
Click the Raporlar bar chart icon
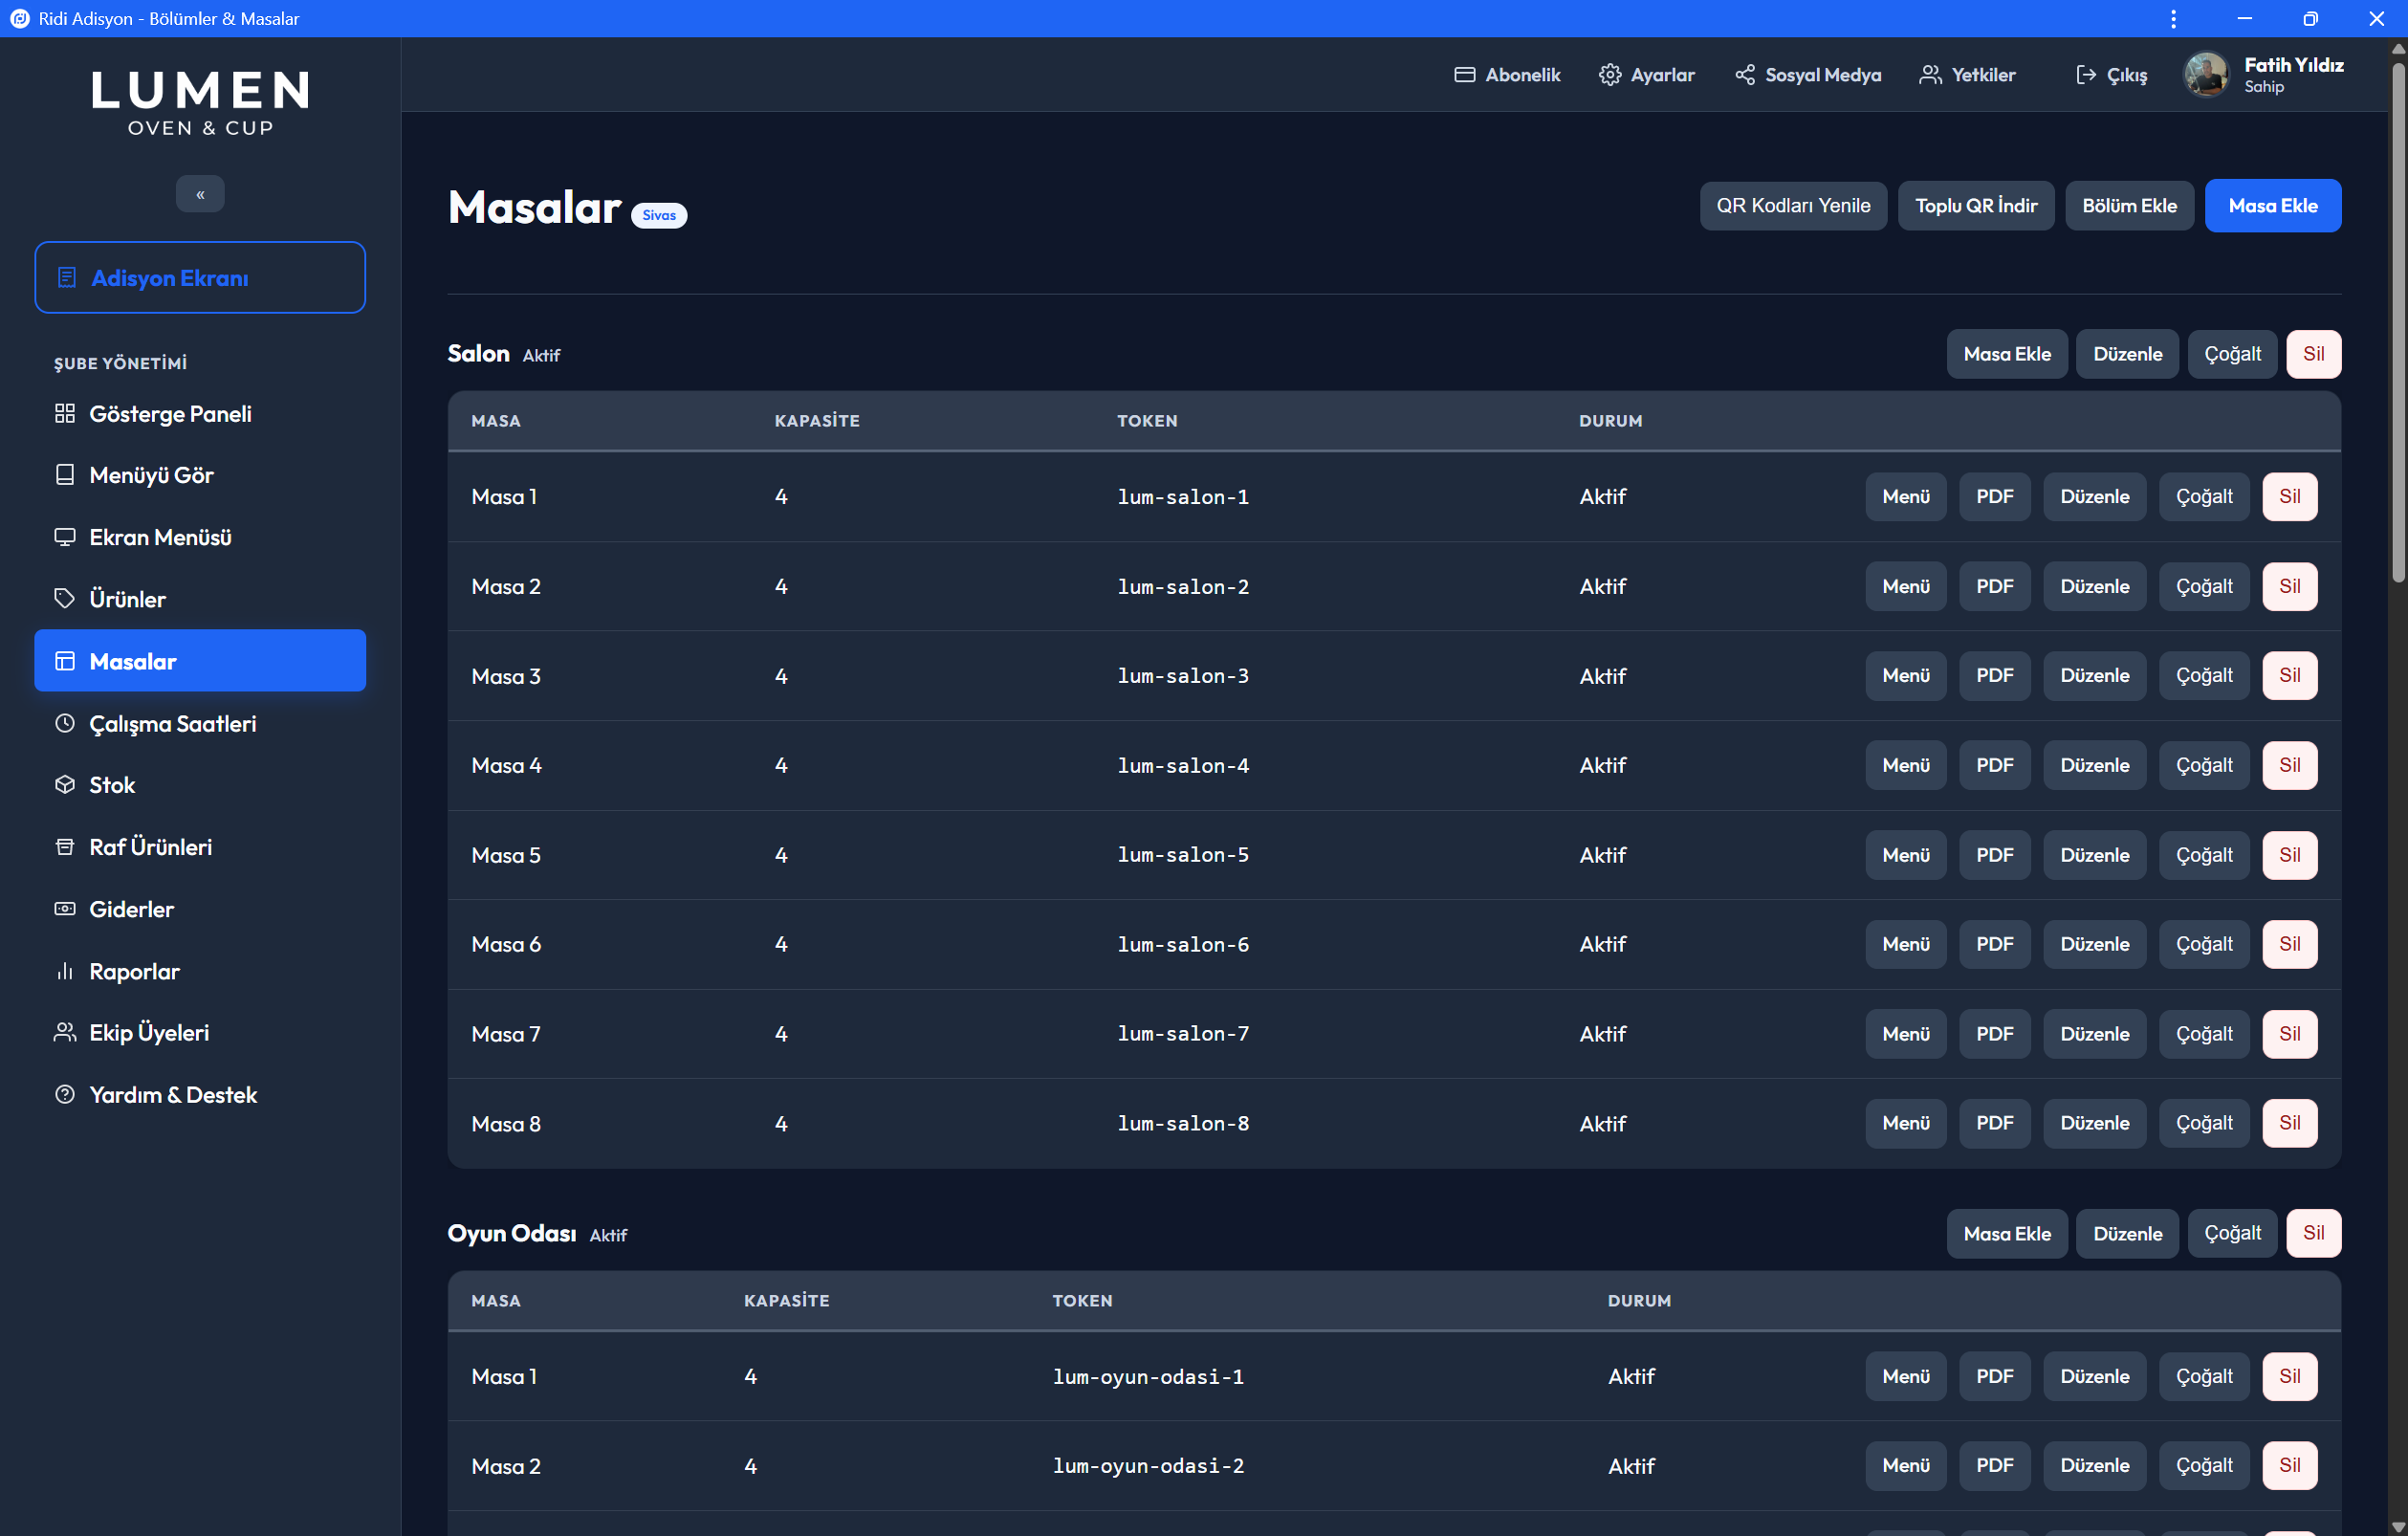tap(65, 971)
